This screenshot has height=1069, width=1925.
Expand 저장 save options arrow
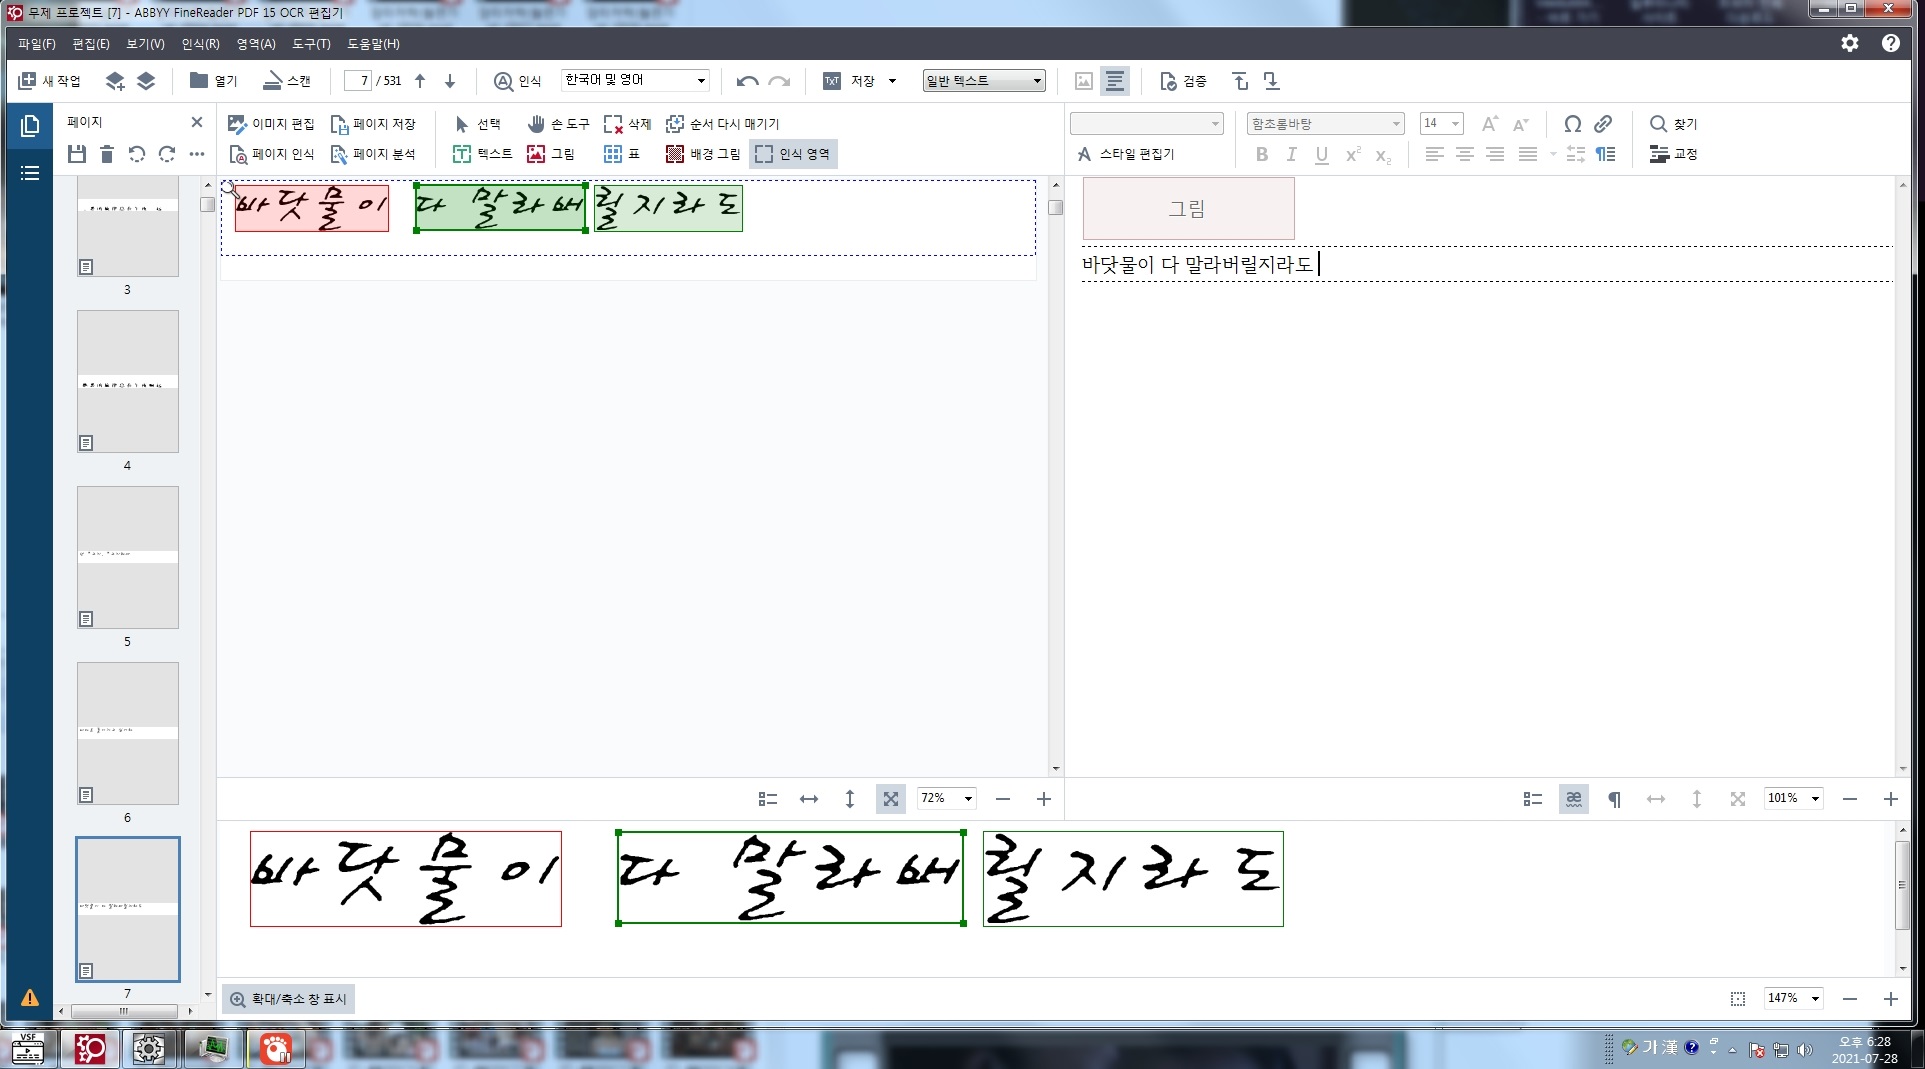coord(892,81)
